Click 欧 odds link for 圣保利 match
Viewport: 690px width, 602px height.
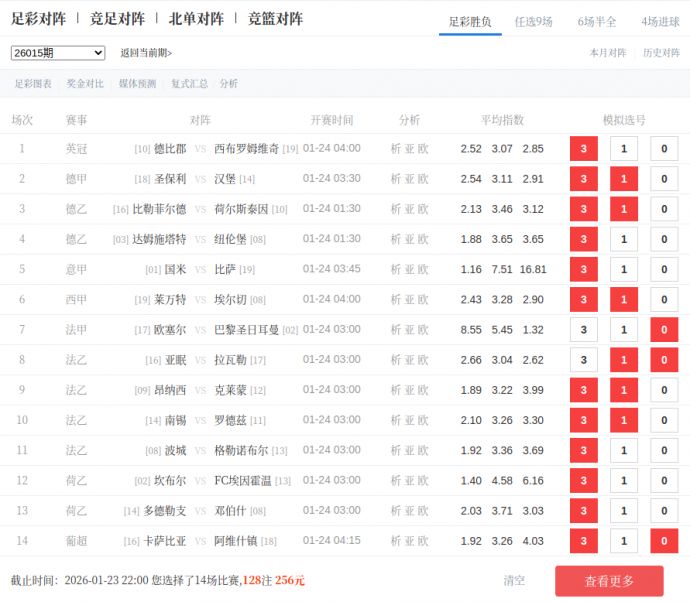click(x=423, y=179)
